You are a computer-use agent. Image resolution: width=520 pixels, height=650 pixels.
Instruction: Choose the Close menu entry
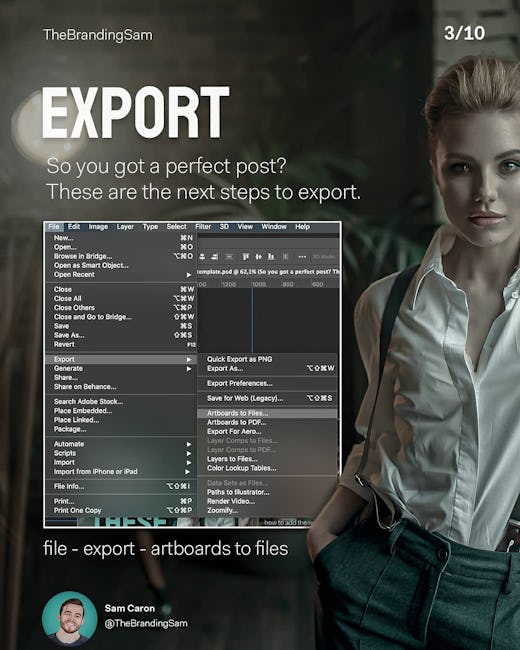click(x=120, y=289)
